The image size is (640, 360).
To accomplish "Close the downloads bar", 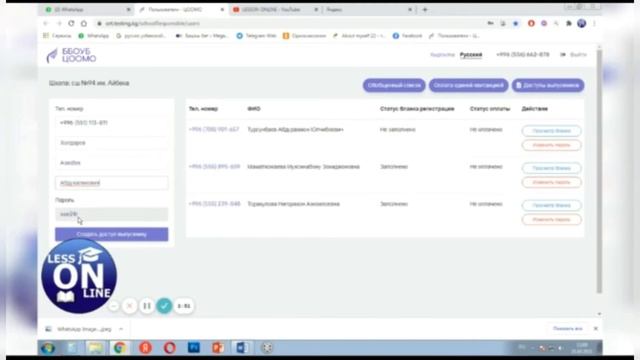I will pos(596,329).
